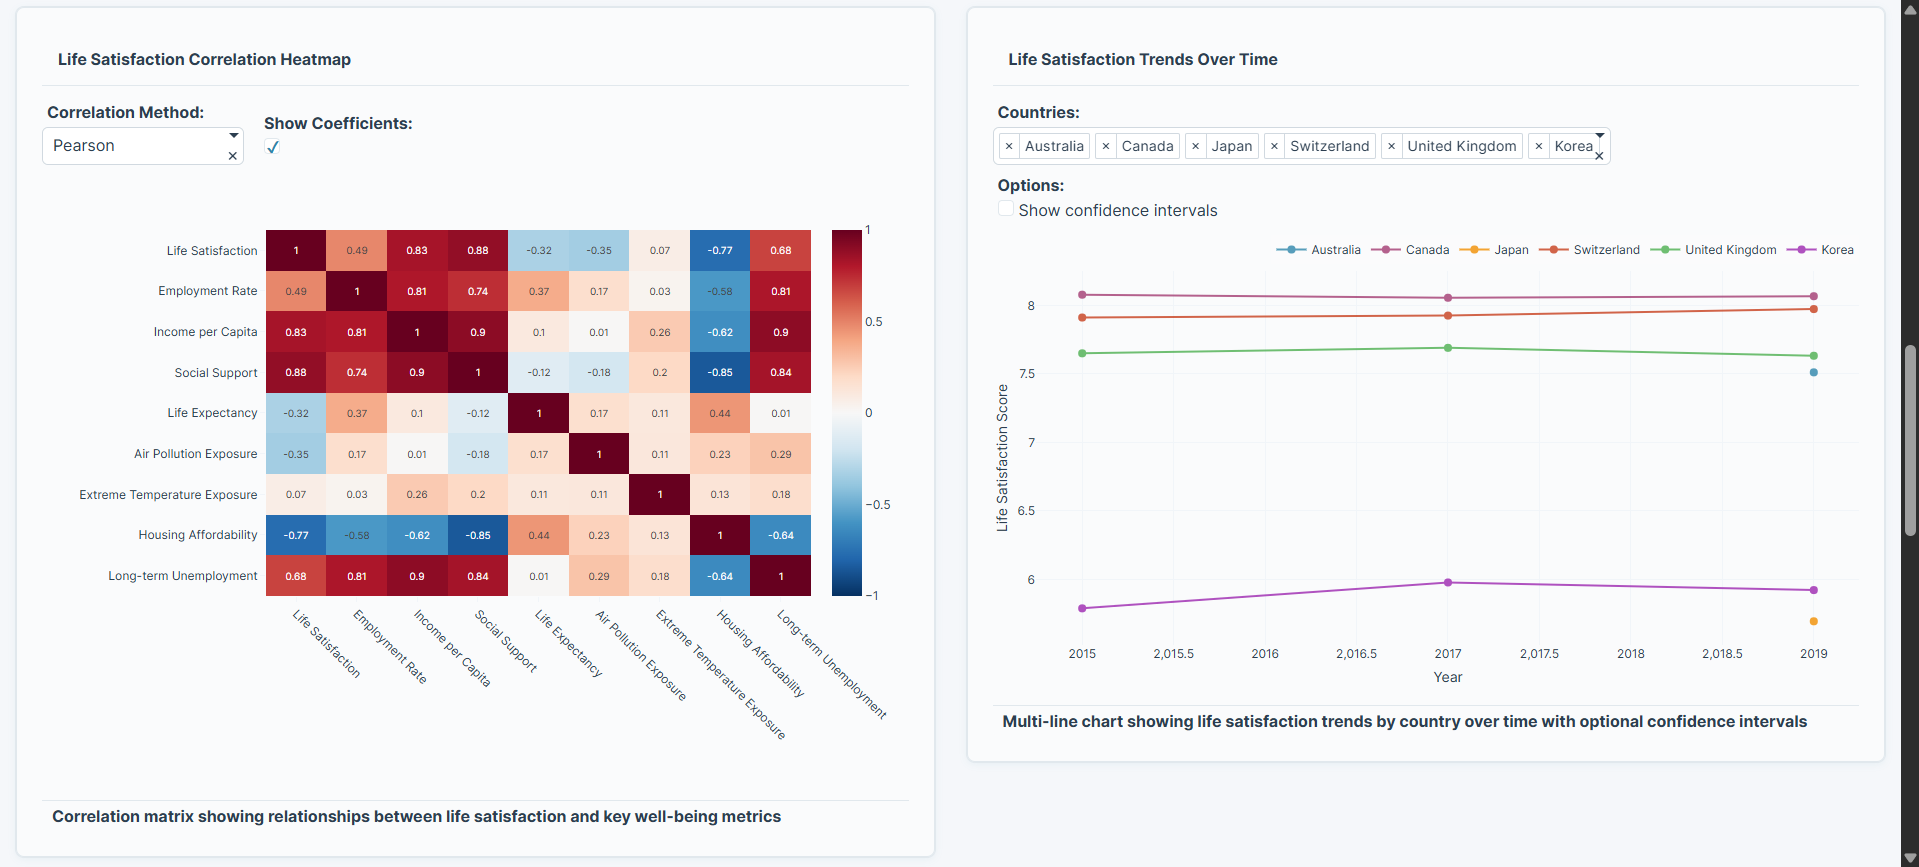Viewport: 1919px width, 867px height.
Task: Uncheck the Show Coefficients checkbox
Action: coord(271,146)
